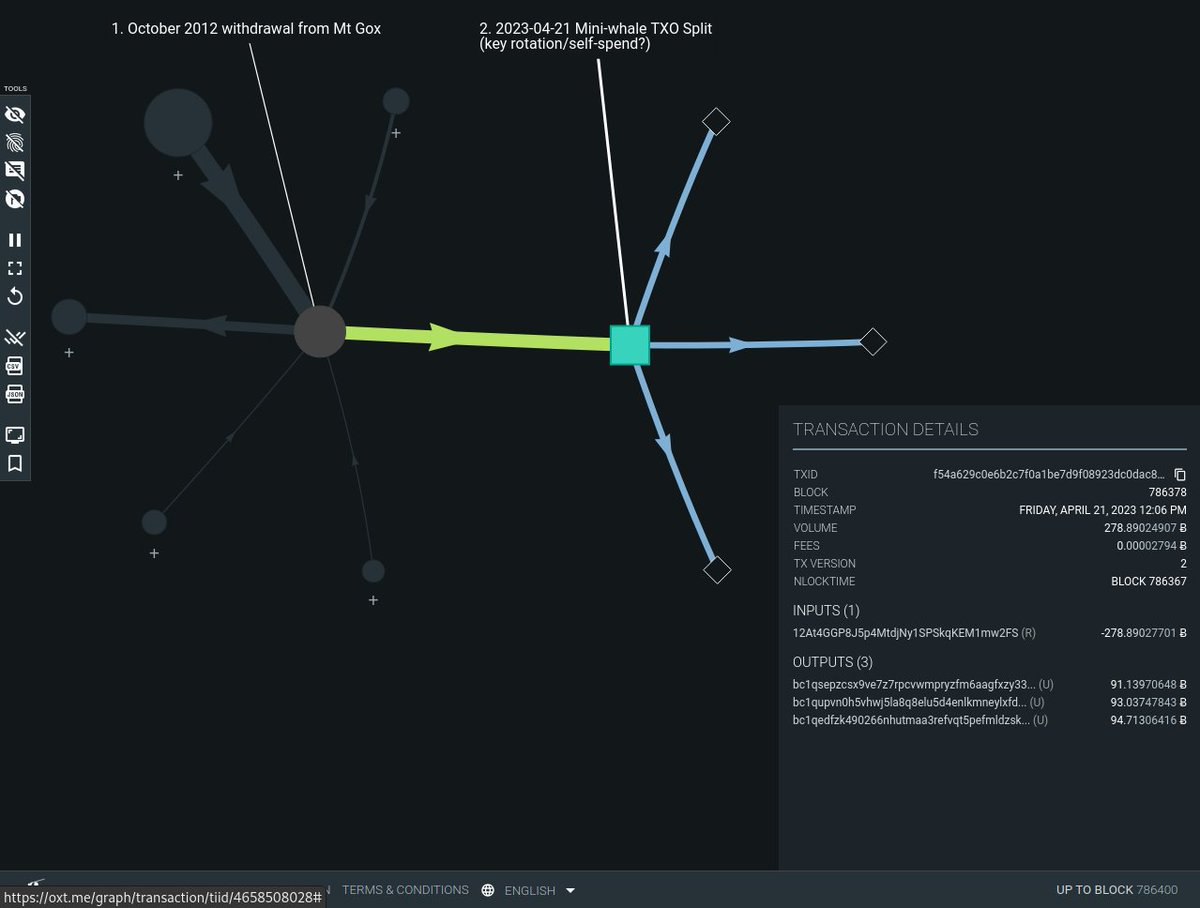Click nLockTime value BLOCK 786367
Viewport: 1200px width, 908px height.
[x=1149, y=581]
